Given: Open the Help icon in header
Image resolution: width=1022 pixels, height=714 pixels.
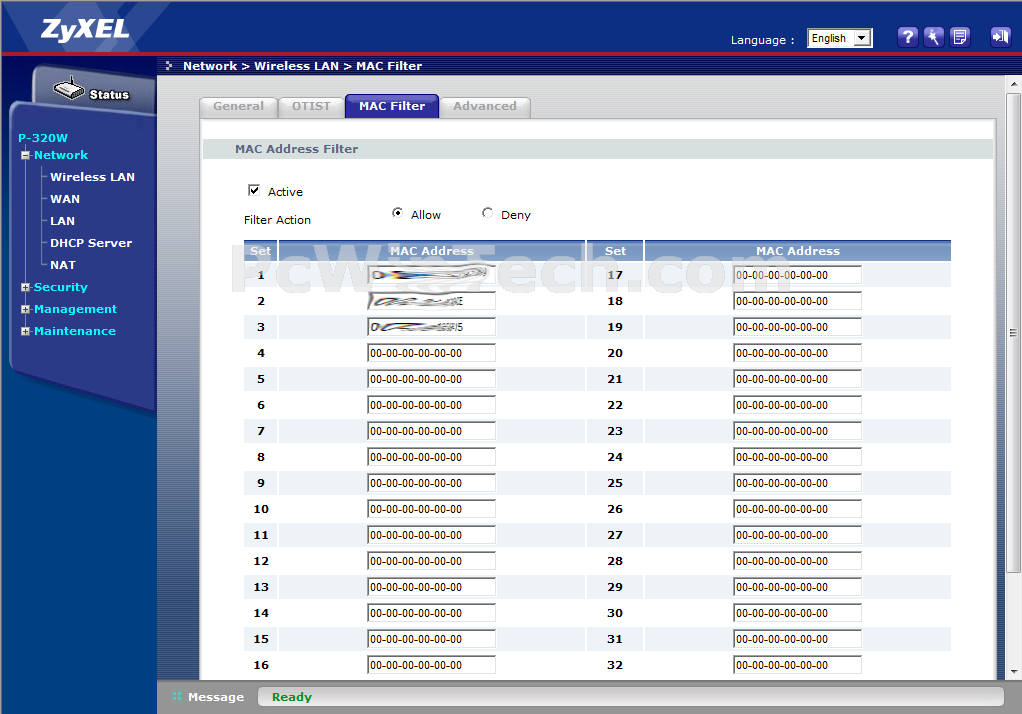Looking at the screenshot, I should click(907, 37).
